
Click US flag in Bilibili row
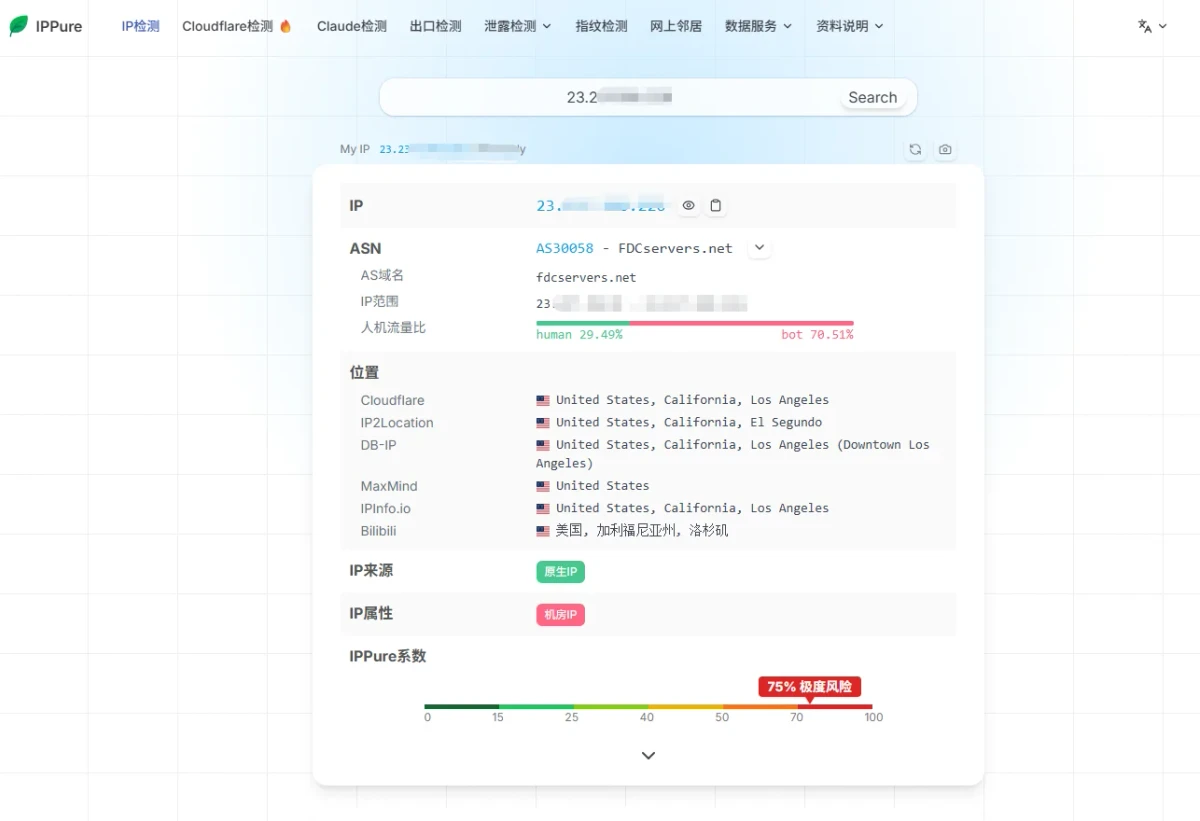(x=543, y=531)
